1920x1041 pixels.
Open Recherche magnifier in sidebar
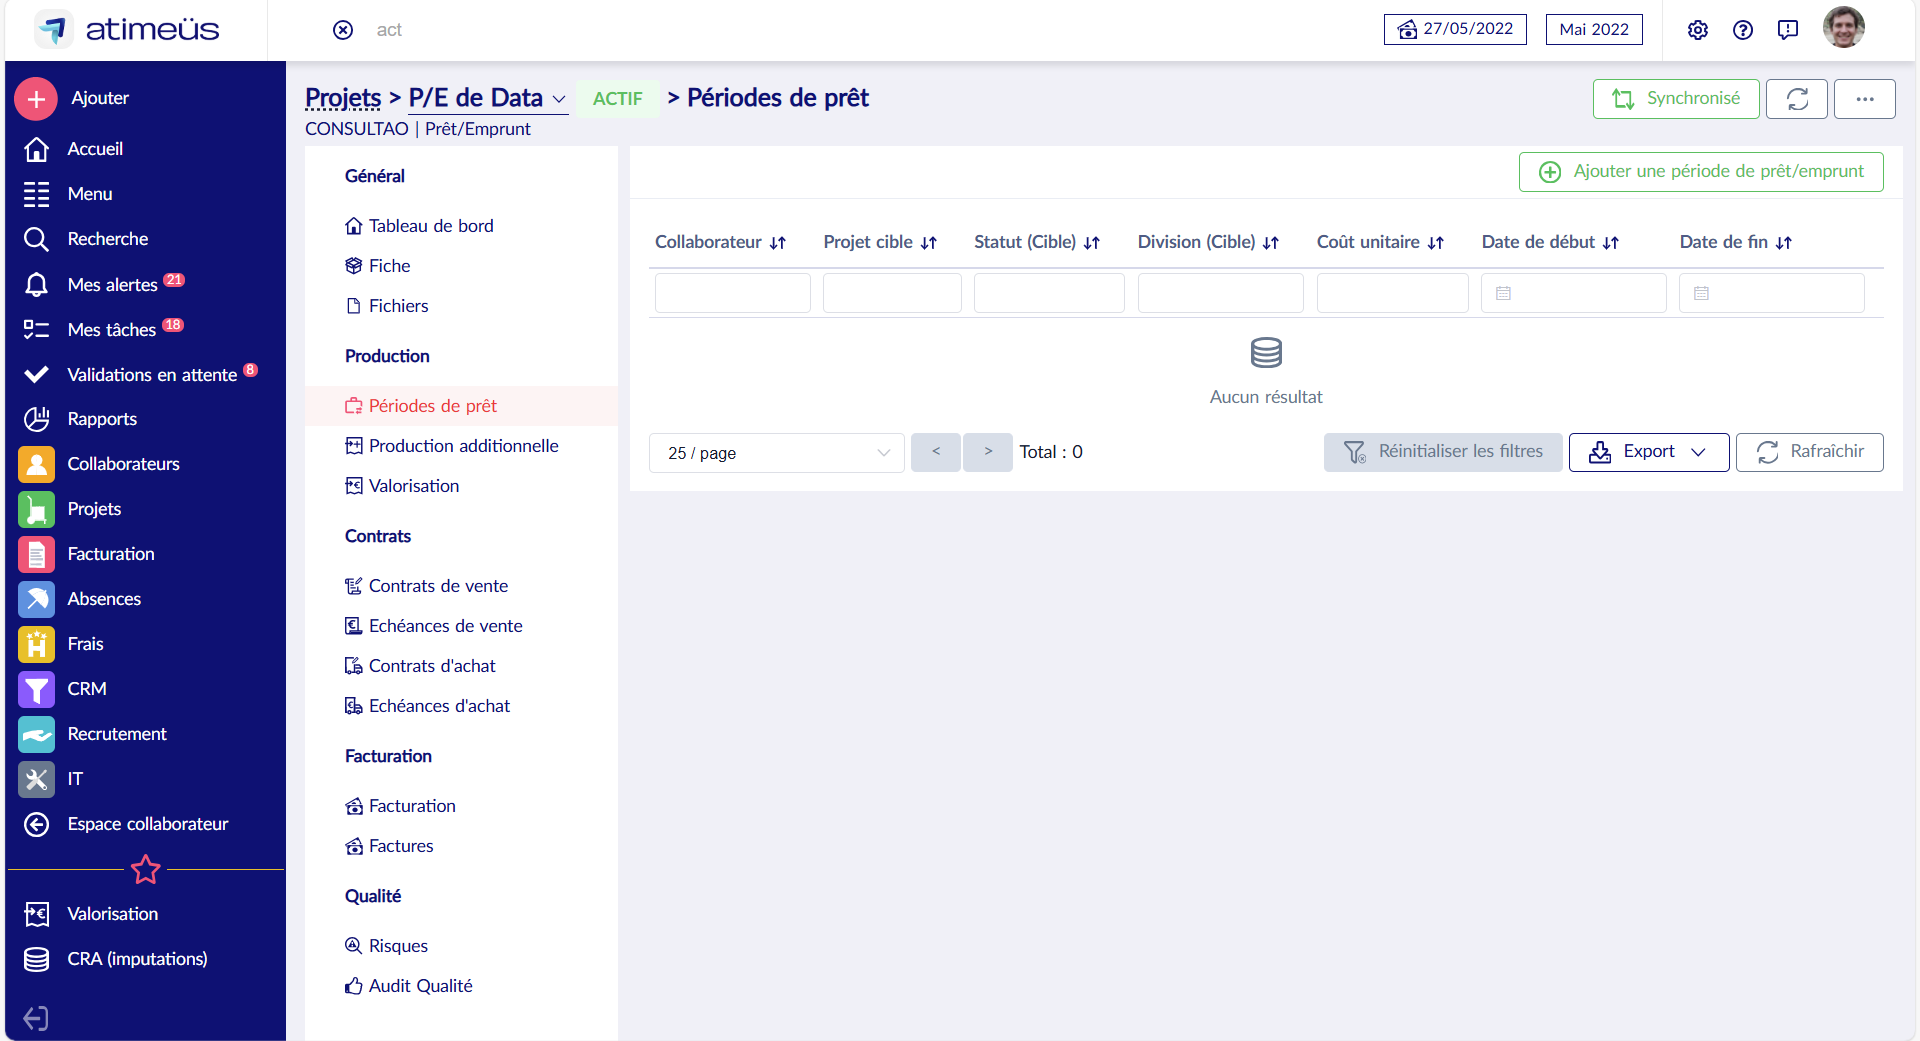36,239
